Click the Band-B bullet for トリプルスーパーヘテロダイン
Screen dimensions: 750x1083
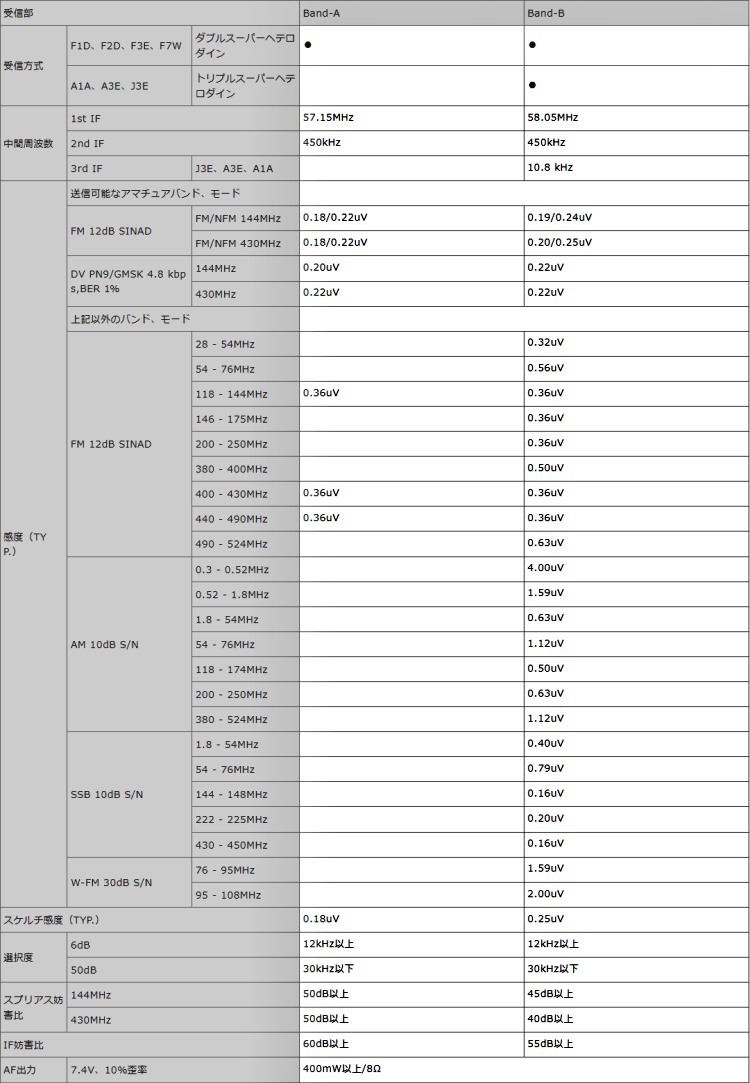[532, 85]
